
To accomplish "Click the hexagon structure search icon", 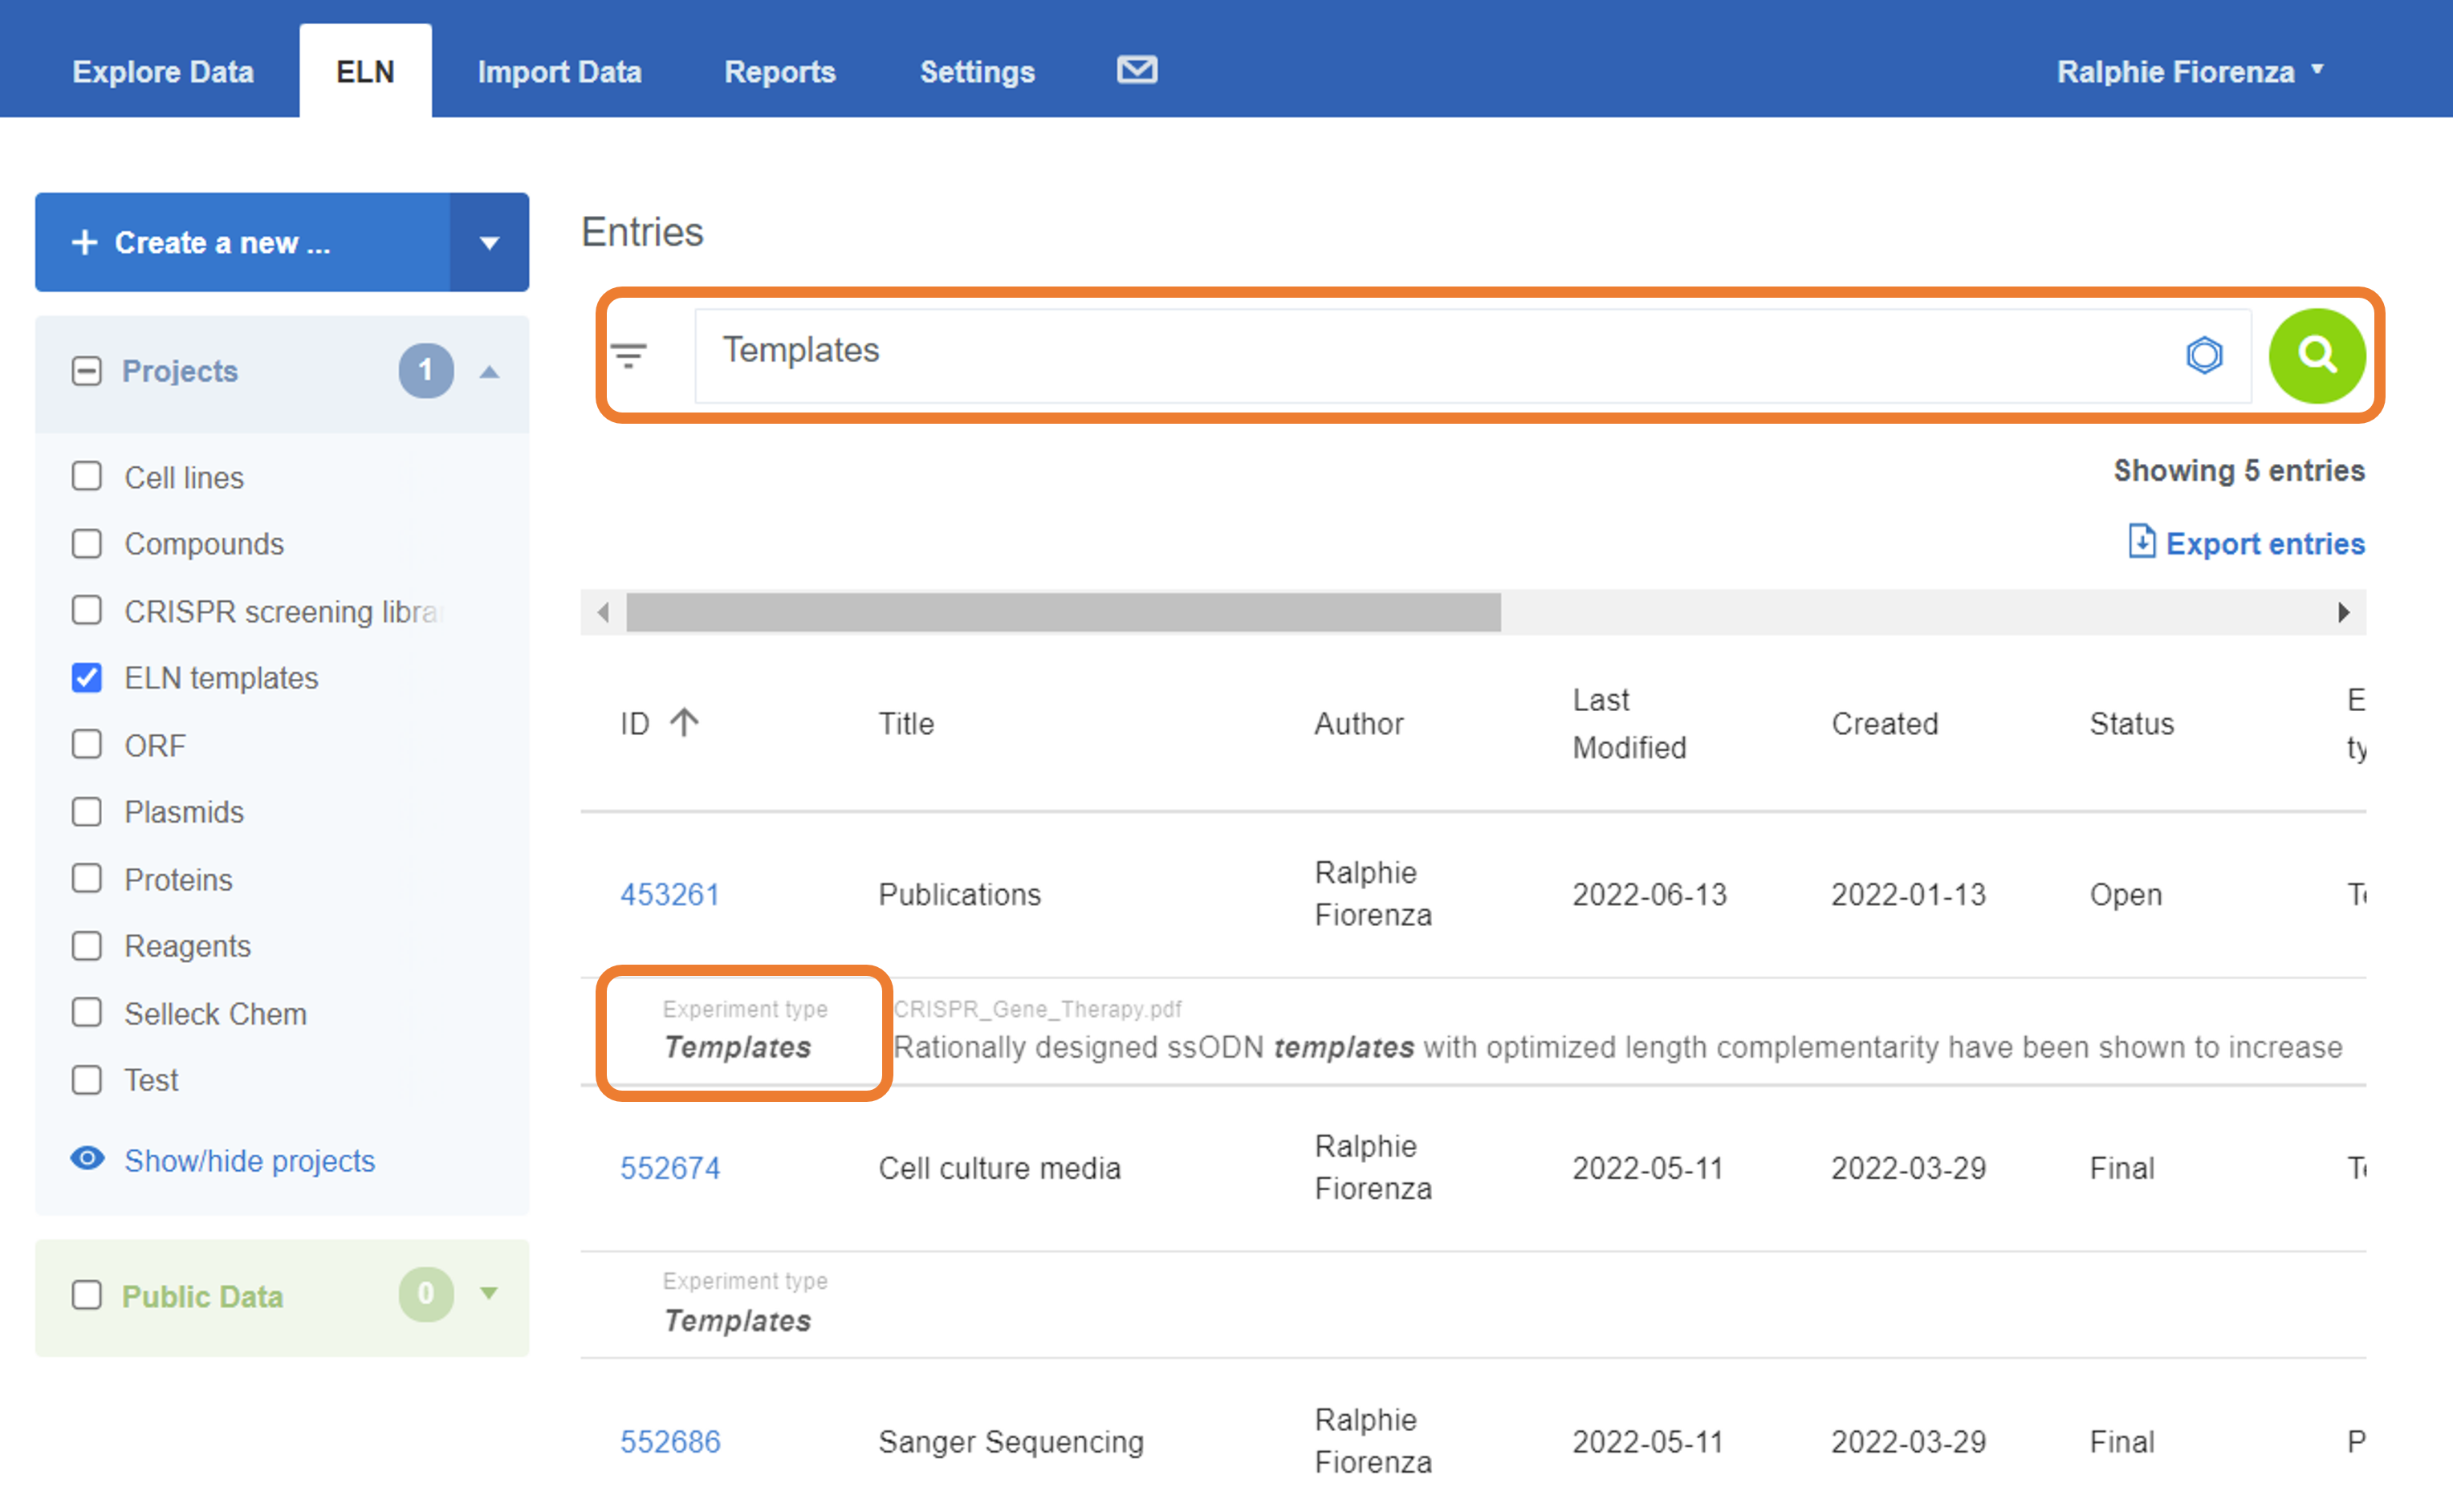I will 2203,355.
